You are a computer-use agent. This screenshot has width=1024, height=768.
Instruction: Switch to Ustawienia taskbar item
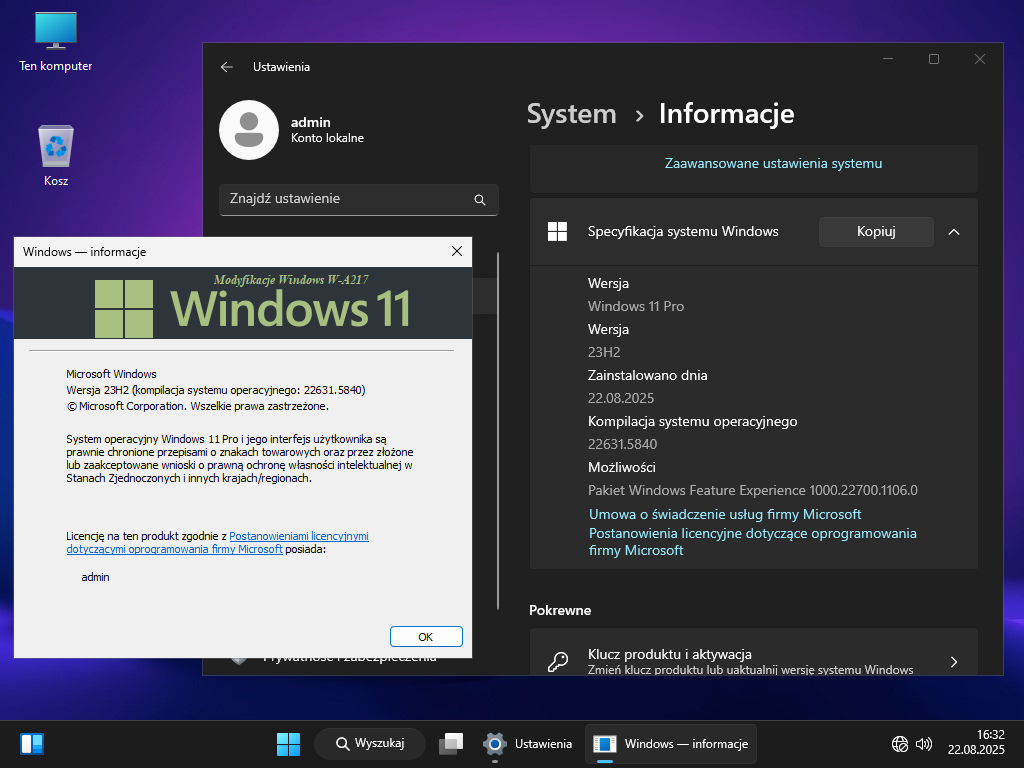[x=528, y=744]
